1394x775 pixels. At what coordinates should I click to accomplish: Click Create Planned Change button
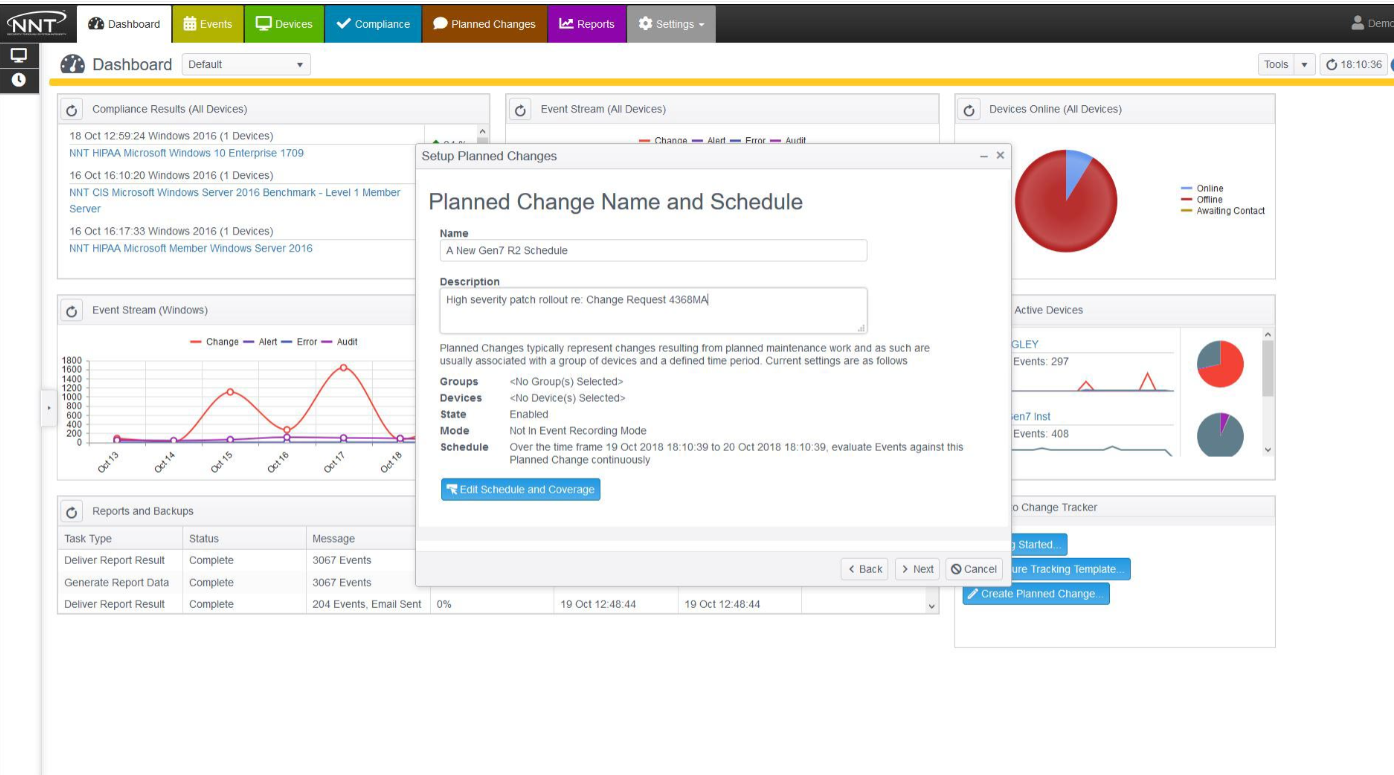[1036, 594]
